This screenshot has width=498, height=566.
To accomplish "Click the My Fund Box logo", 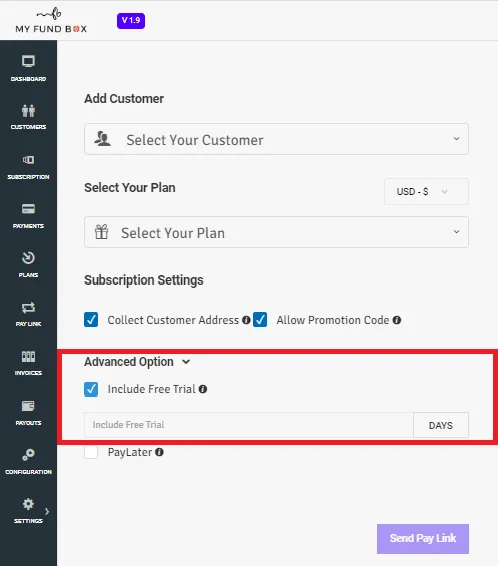I will [x=51, y=21].
